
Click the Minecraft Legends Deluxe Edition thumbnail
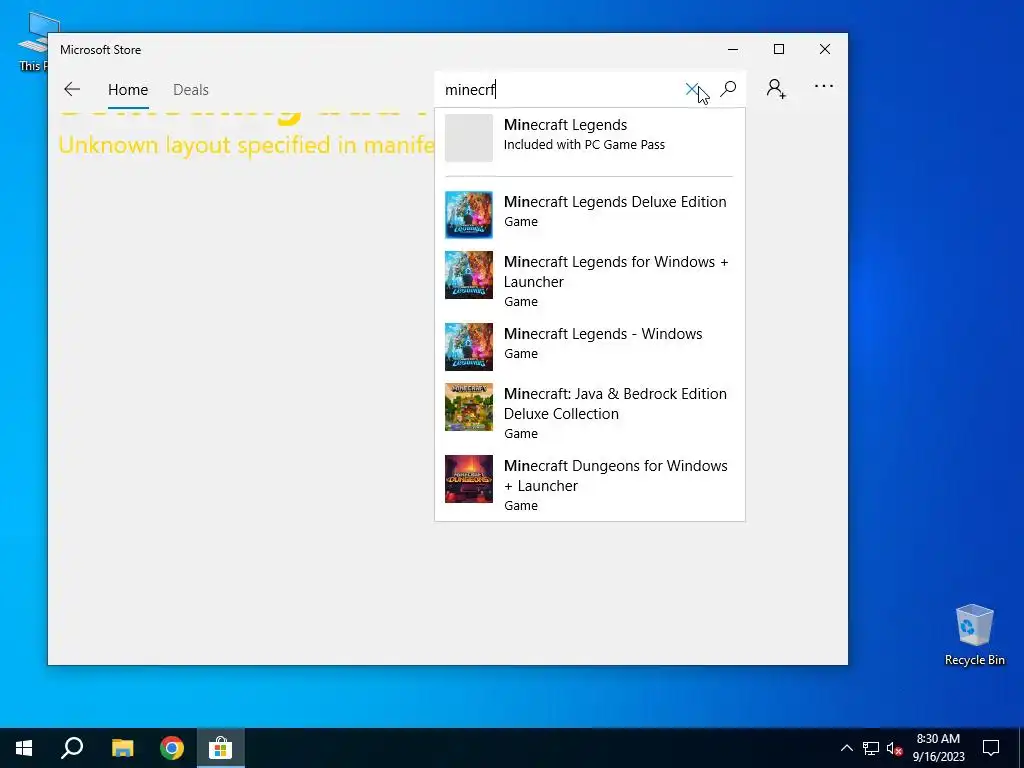(x=469, y=215)
